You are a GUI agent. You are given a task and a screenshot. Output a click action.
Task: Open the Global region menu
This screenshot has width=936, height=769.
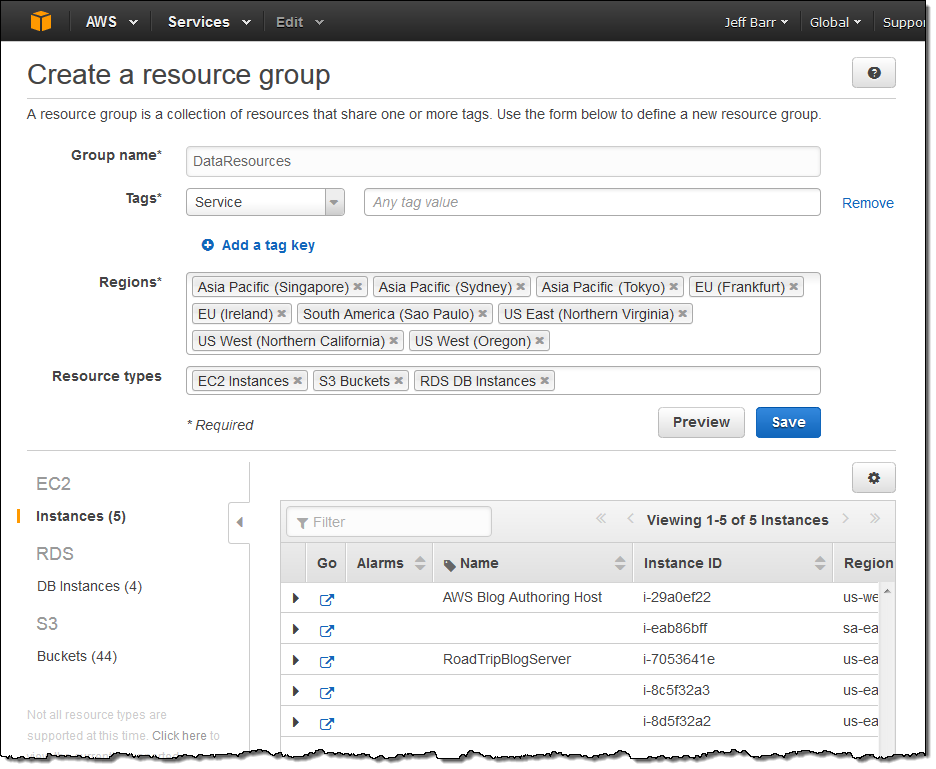835,22
